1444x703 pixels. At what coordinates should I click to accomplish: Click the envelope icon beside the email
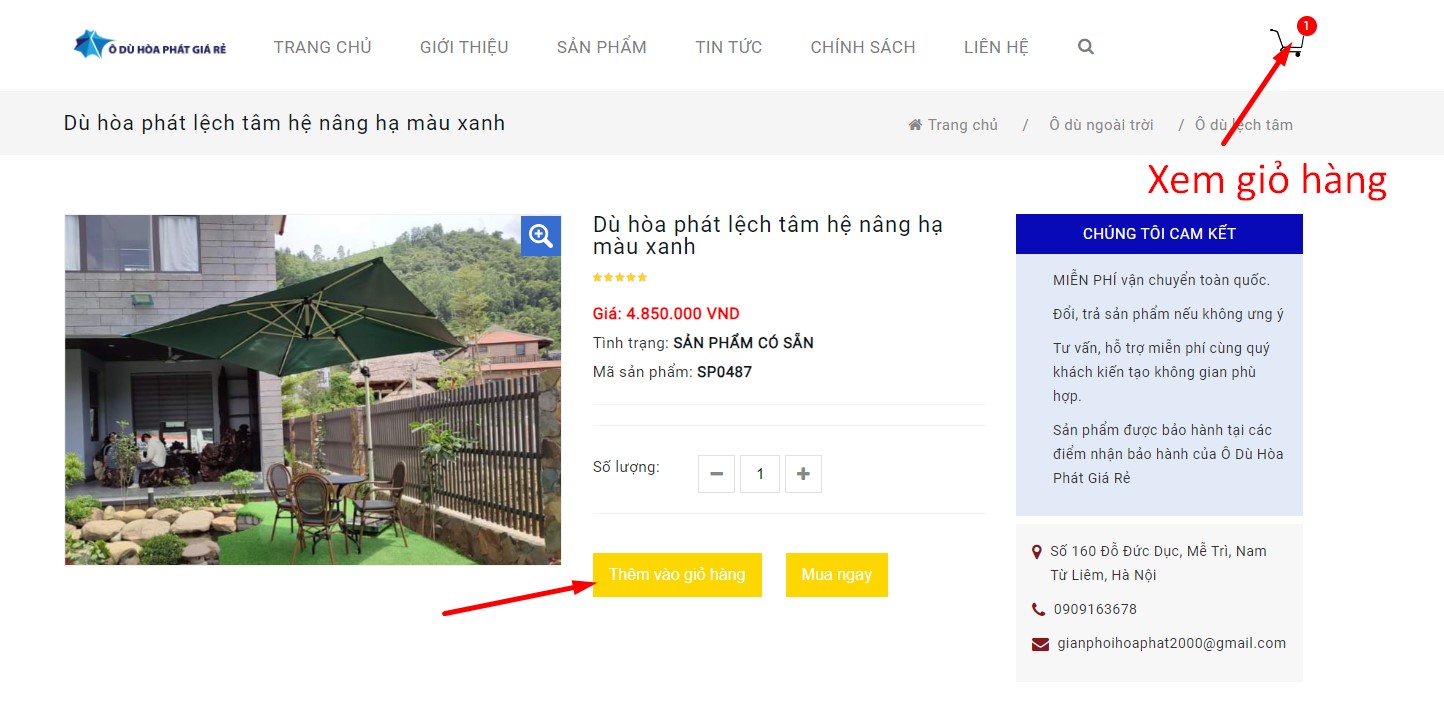click(x=1040, y=644)
